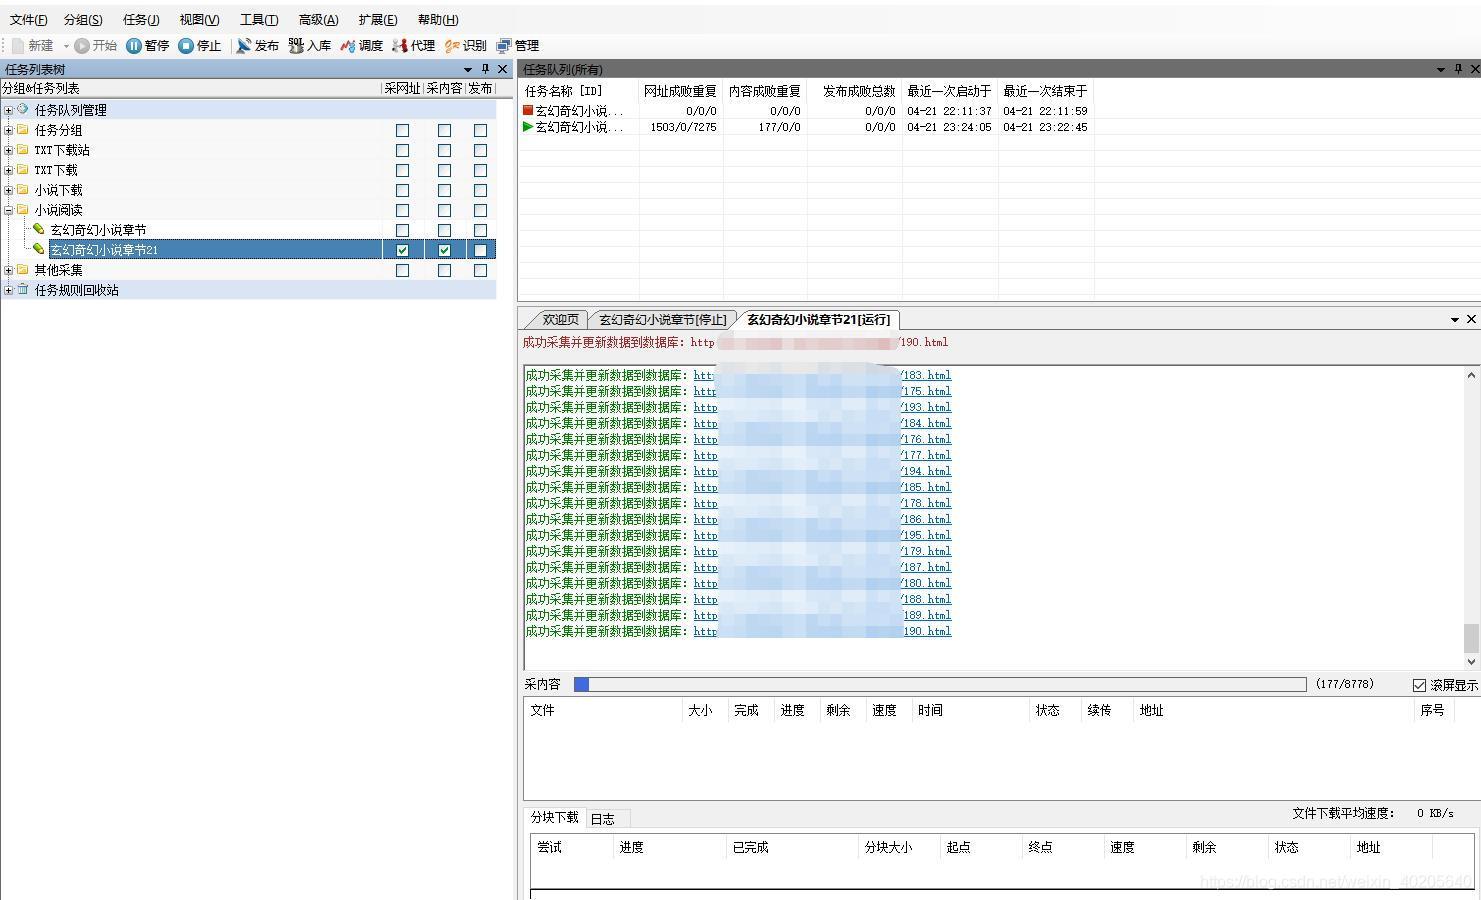Image resolution: width=1481 pixels, height=900 pixels.
Task: Expand the 小说下载 tree node
Action: [8, 190]
